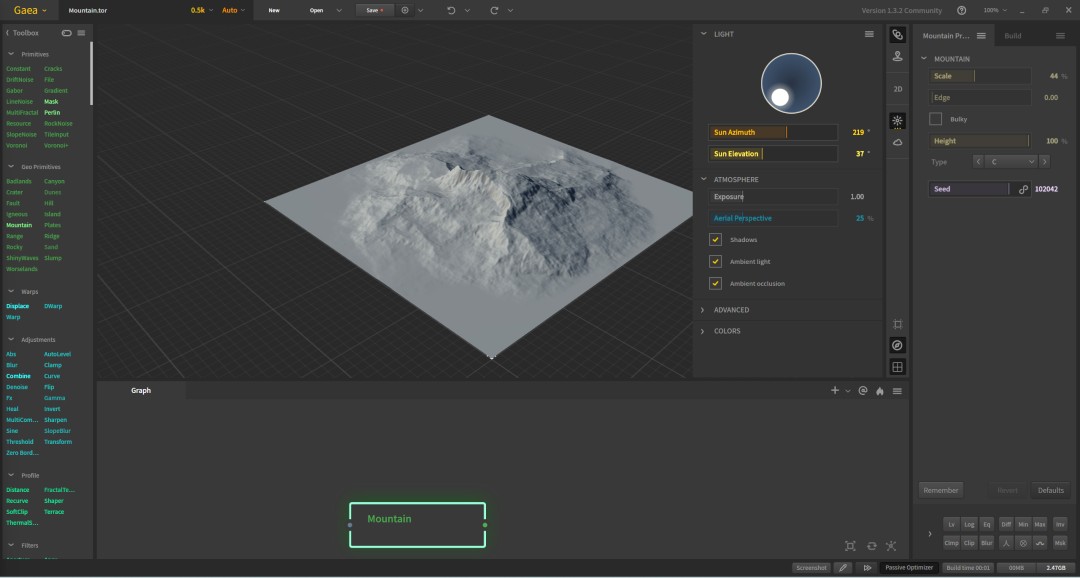Image resolution: width=1080 pixels, height=578 pixels.
Task: Disable the Shadows checkbox
Action: (x=716, y=240)
